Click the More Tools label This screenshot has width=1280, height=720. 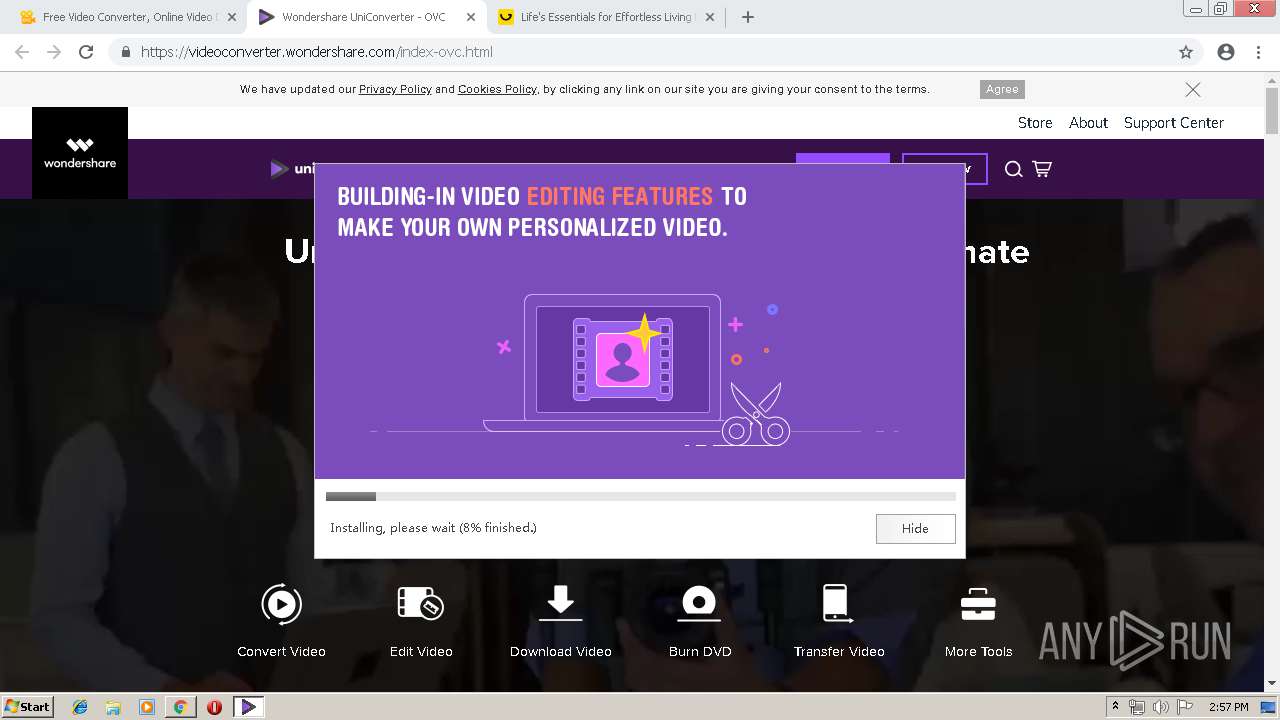(x=978, y=651)
